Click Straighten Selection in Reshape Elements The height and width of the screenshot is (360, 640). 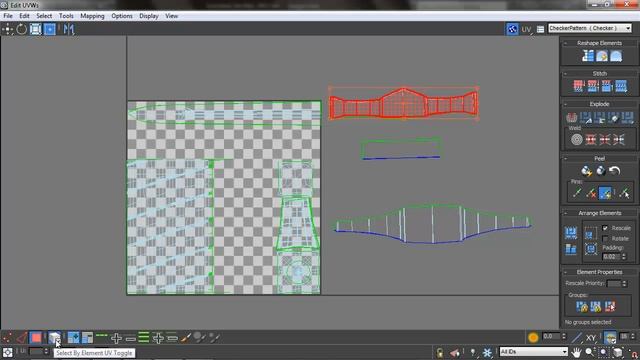[x=588, y=56]
